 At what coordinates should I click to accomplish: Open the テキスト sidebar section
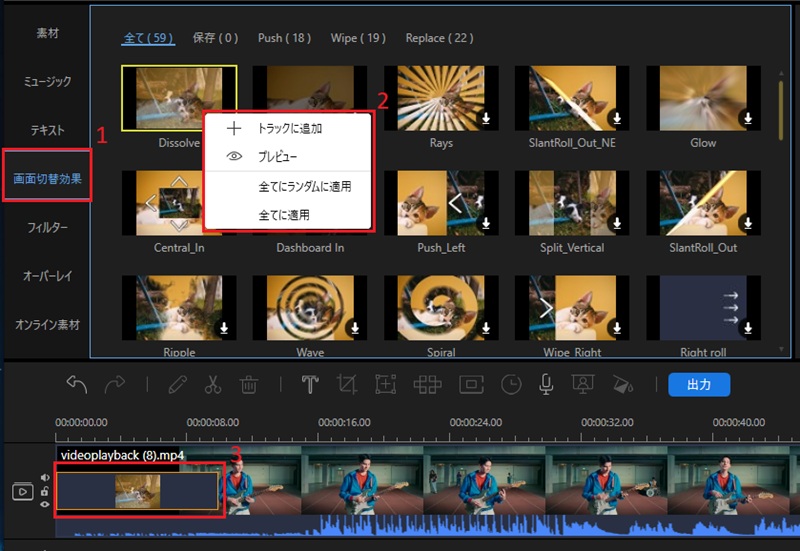47,131
